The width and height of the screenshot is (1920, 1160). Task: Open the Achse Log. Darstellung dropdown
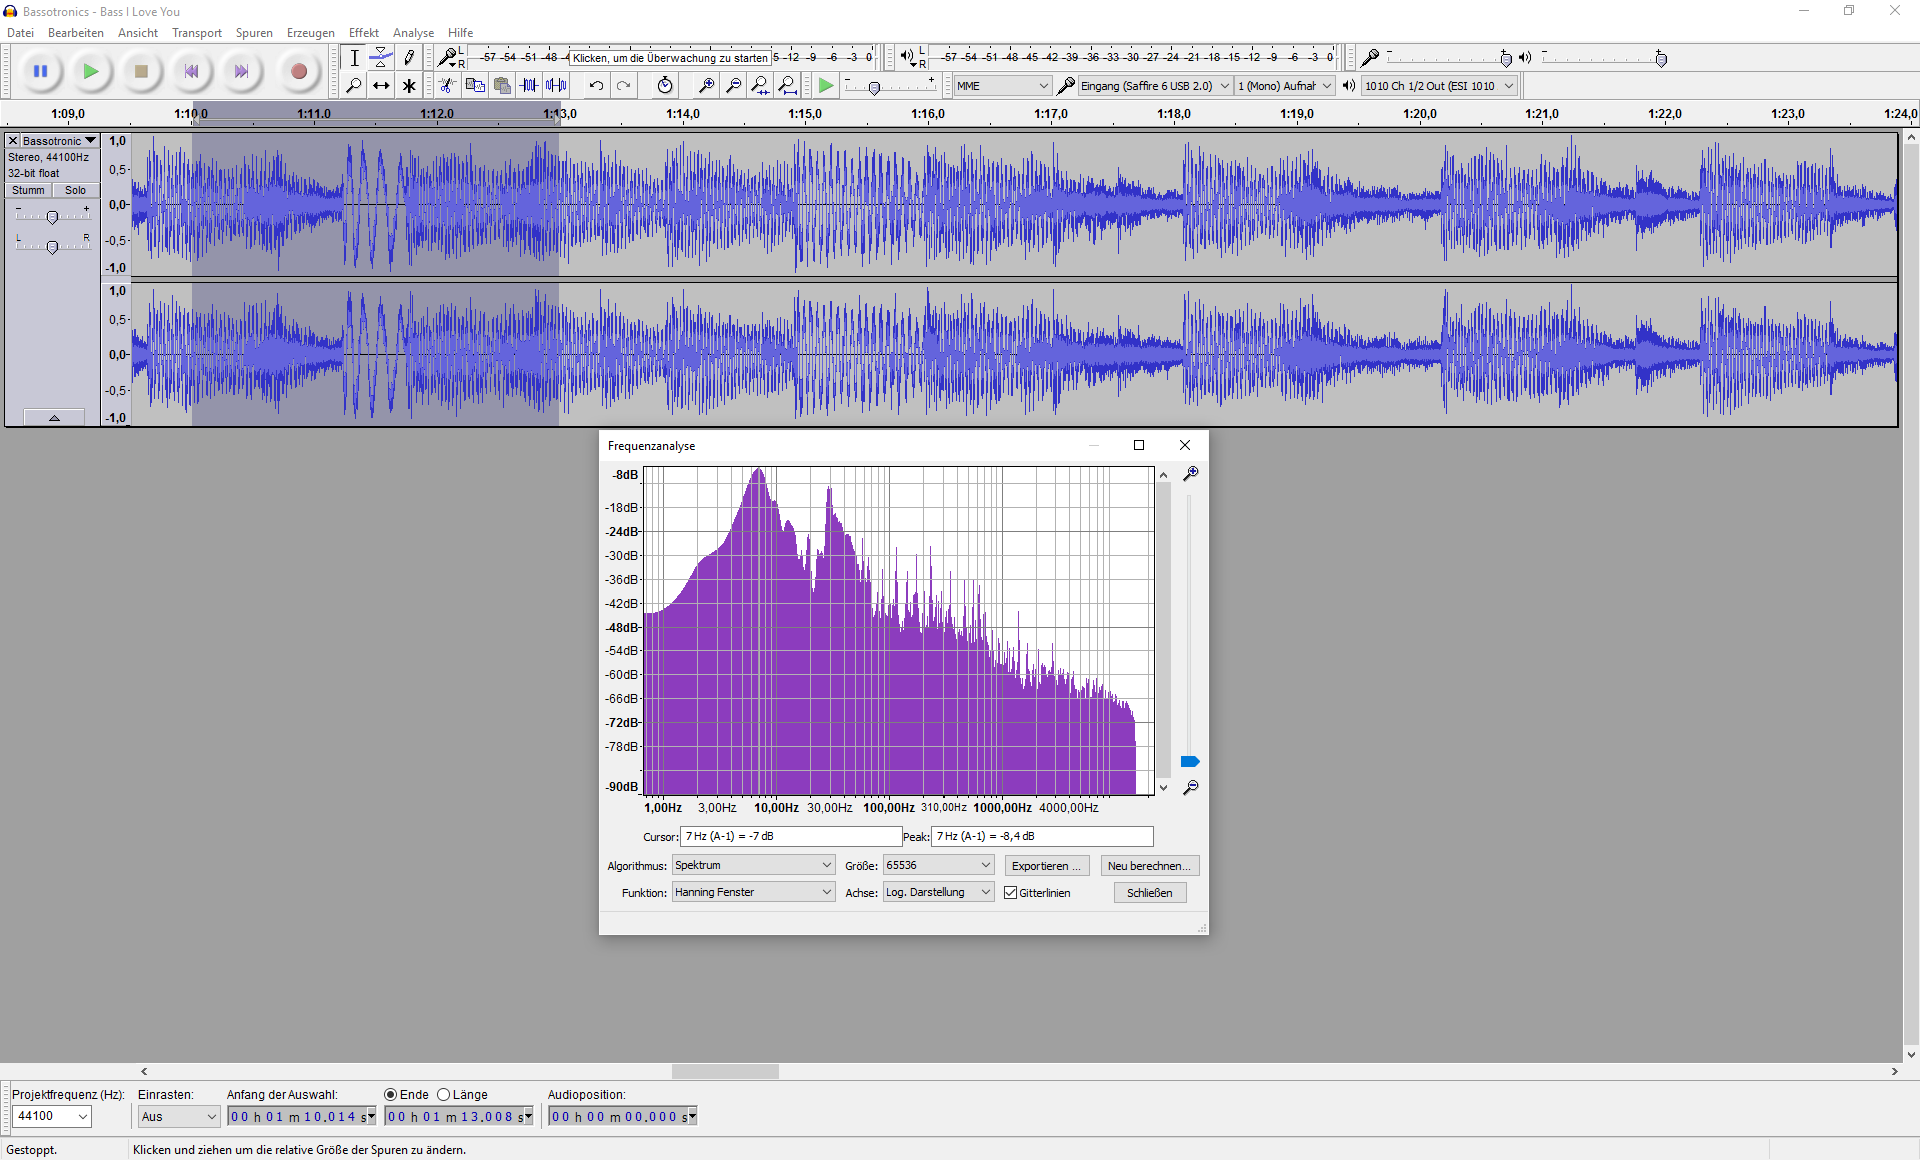938,892
